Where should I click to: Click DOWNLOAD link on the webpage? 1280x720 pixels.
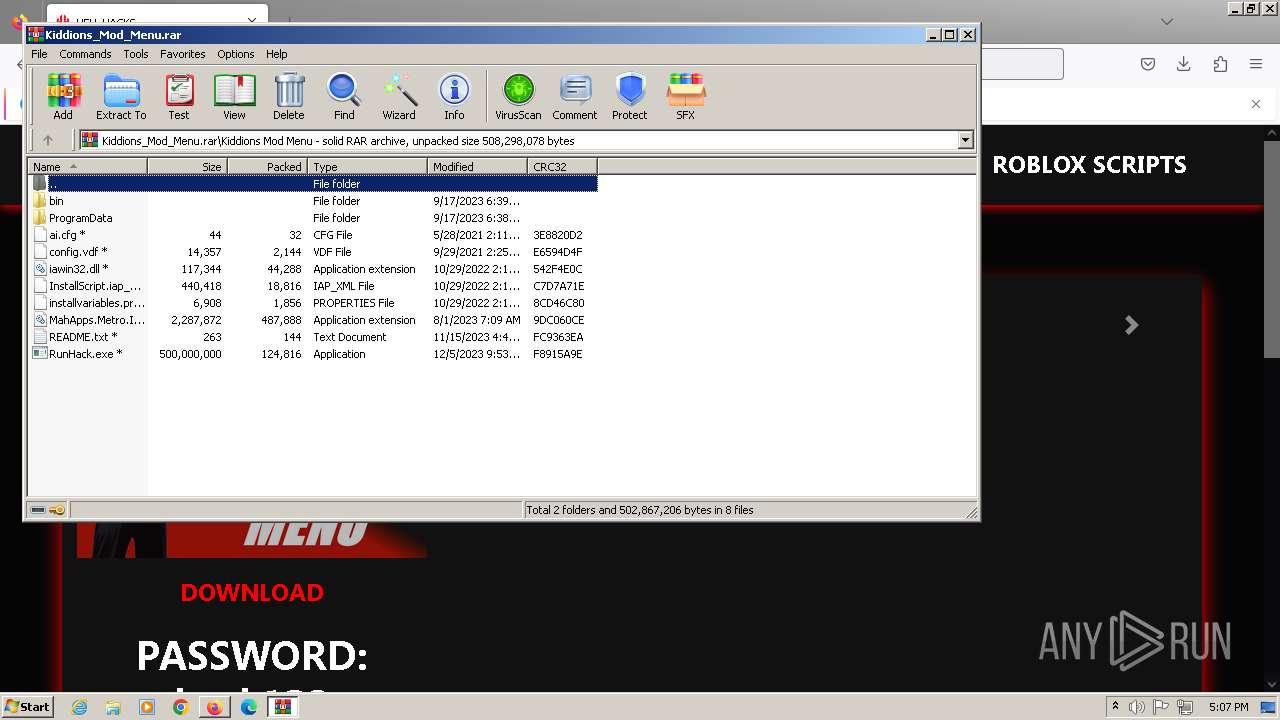[x=252, y=592]
